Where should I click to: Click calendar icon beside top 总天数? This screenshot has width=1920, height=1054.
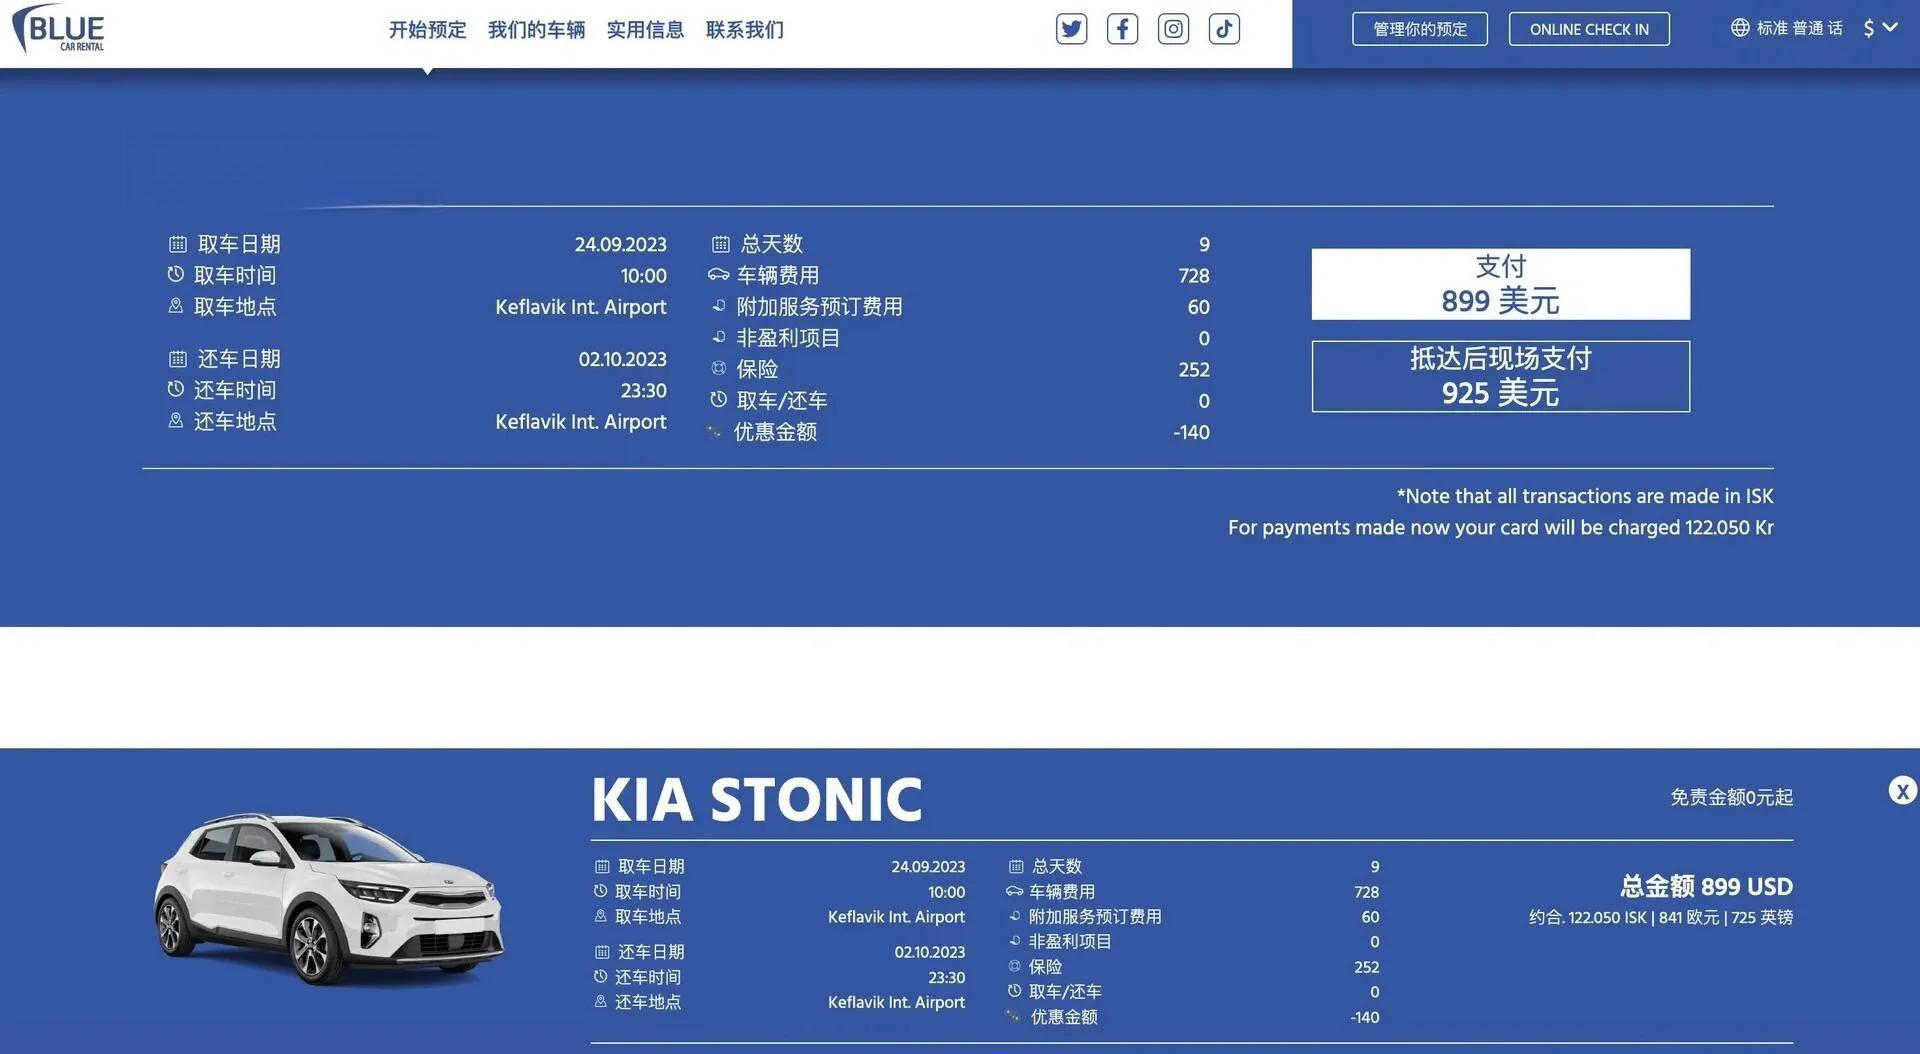(721, 244)
